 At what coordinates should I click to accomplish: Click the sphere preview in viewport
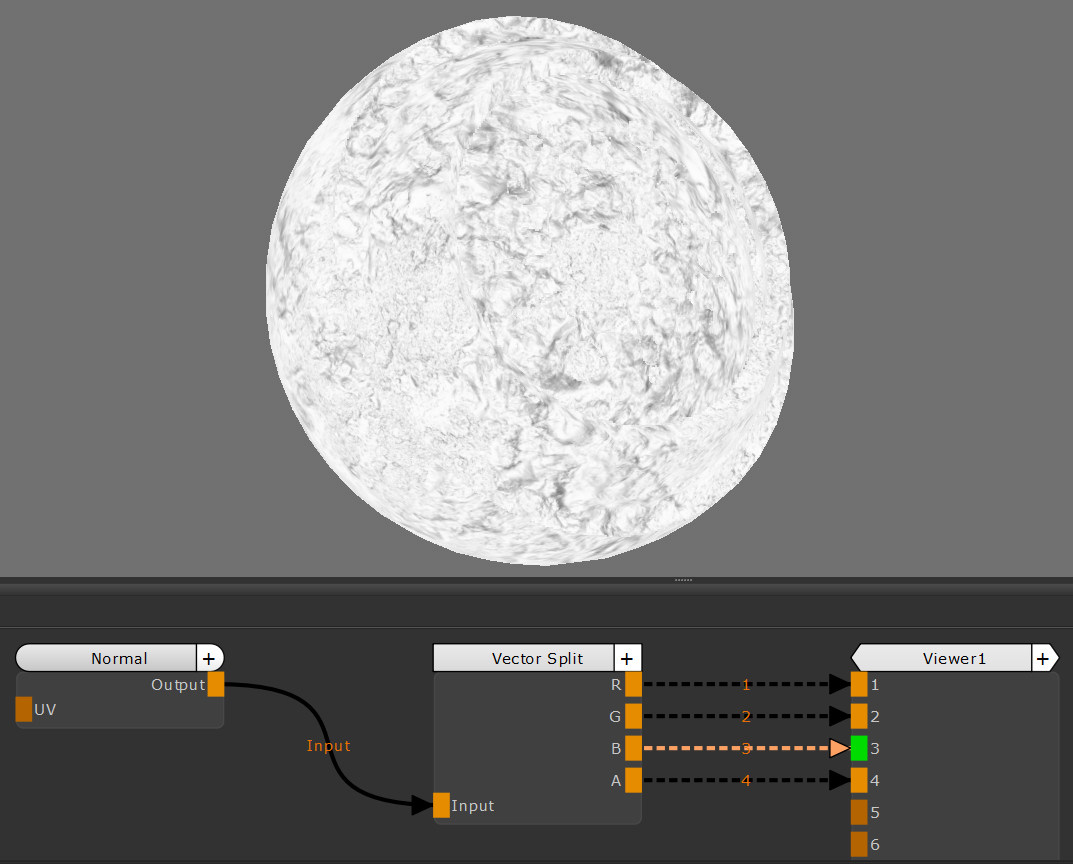tap(530, 290)
